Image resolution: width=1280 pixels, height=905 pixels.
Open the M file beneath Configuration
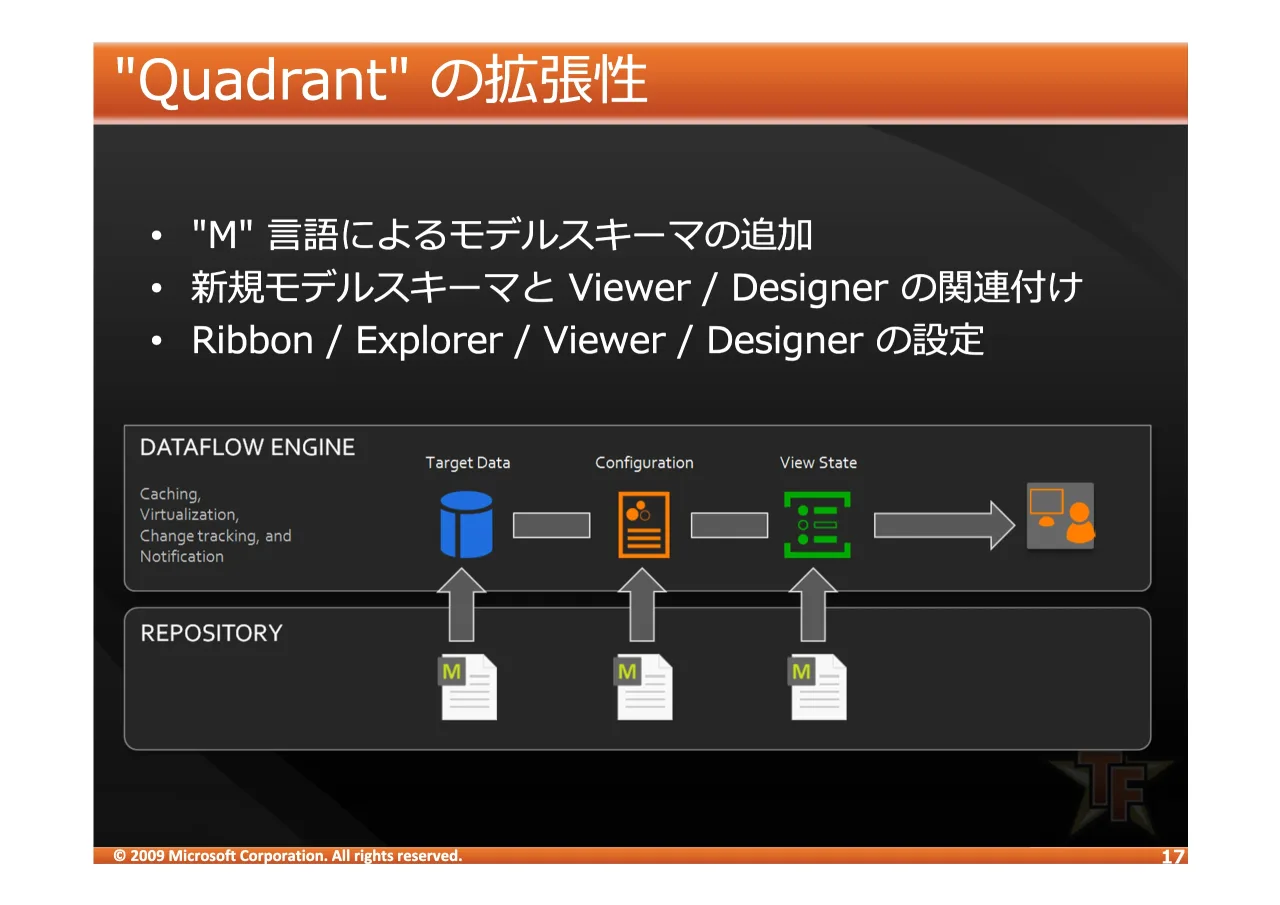pyautogui.click(x=644, y=687)
